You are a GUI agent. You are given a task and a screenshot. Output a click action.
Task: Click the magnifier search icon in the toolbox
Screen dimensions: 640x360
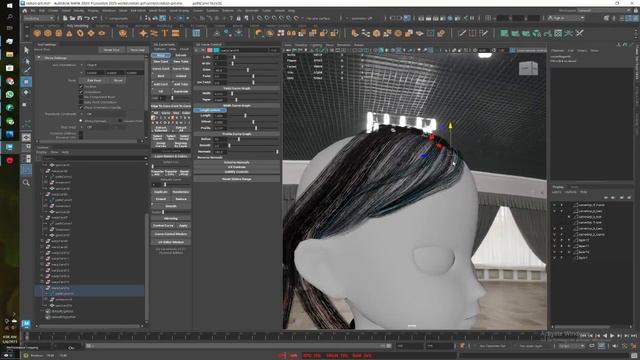pyautogui.click(x=27, y=182)
